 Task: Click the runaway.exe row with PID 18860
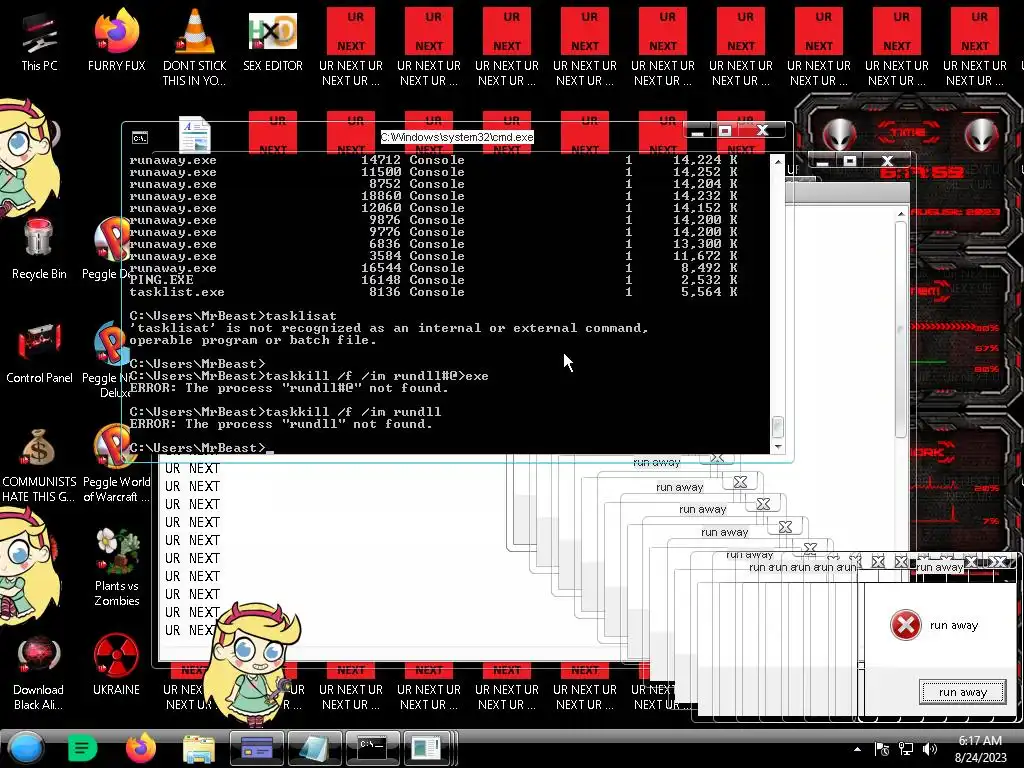(x=434, y=196)
